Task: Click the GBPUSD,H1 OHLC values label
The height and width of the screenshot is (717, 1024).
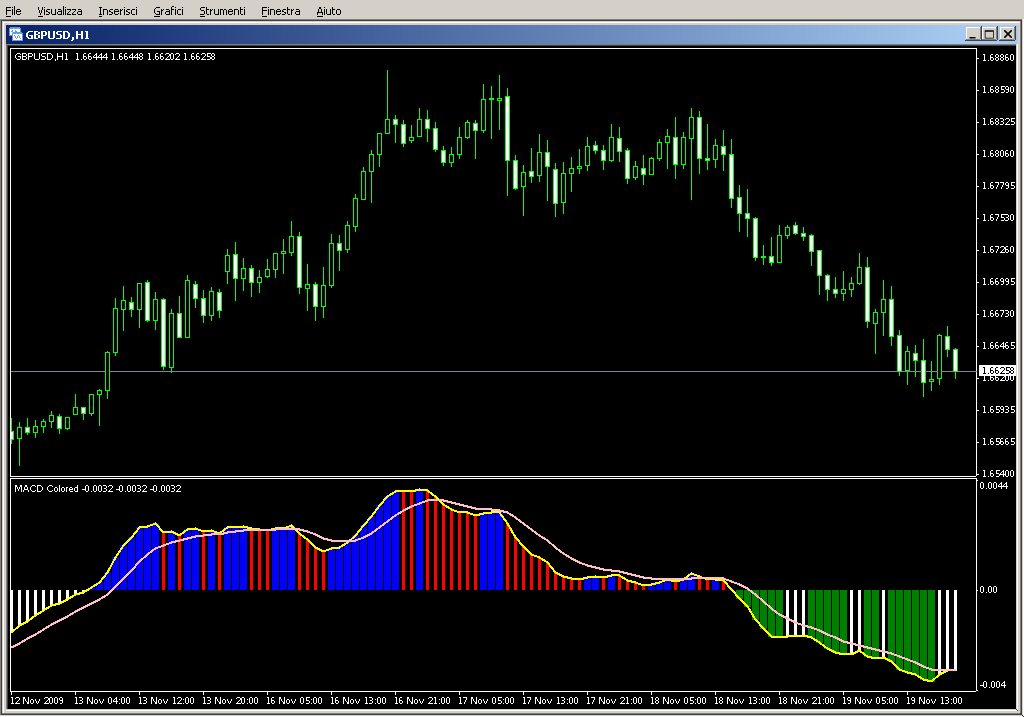Action: pyautogui.click(x=115, y=57)
